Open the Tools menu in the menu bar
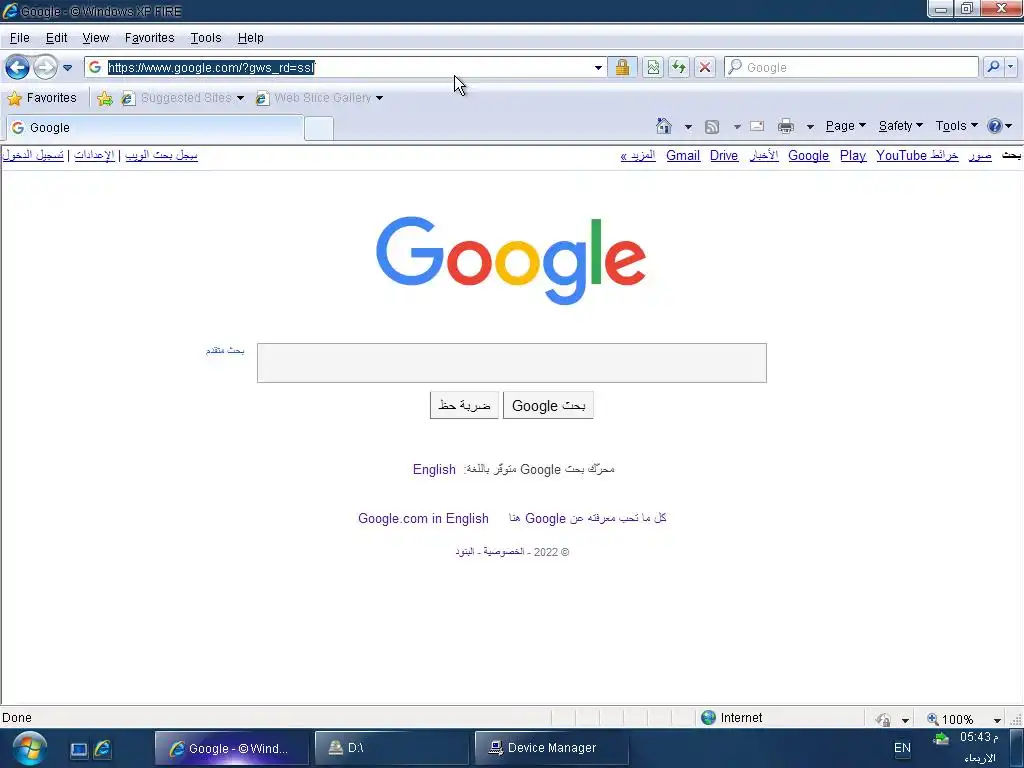 tap(206, 38)
